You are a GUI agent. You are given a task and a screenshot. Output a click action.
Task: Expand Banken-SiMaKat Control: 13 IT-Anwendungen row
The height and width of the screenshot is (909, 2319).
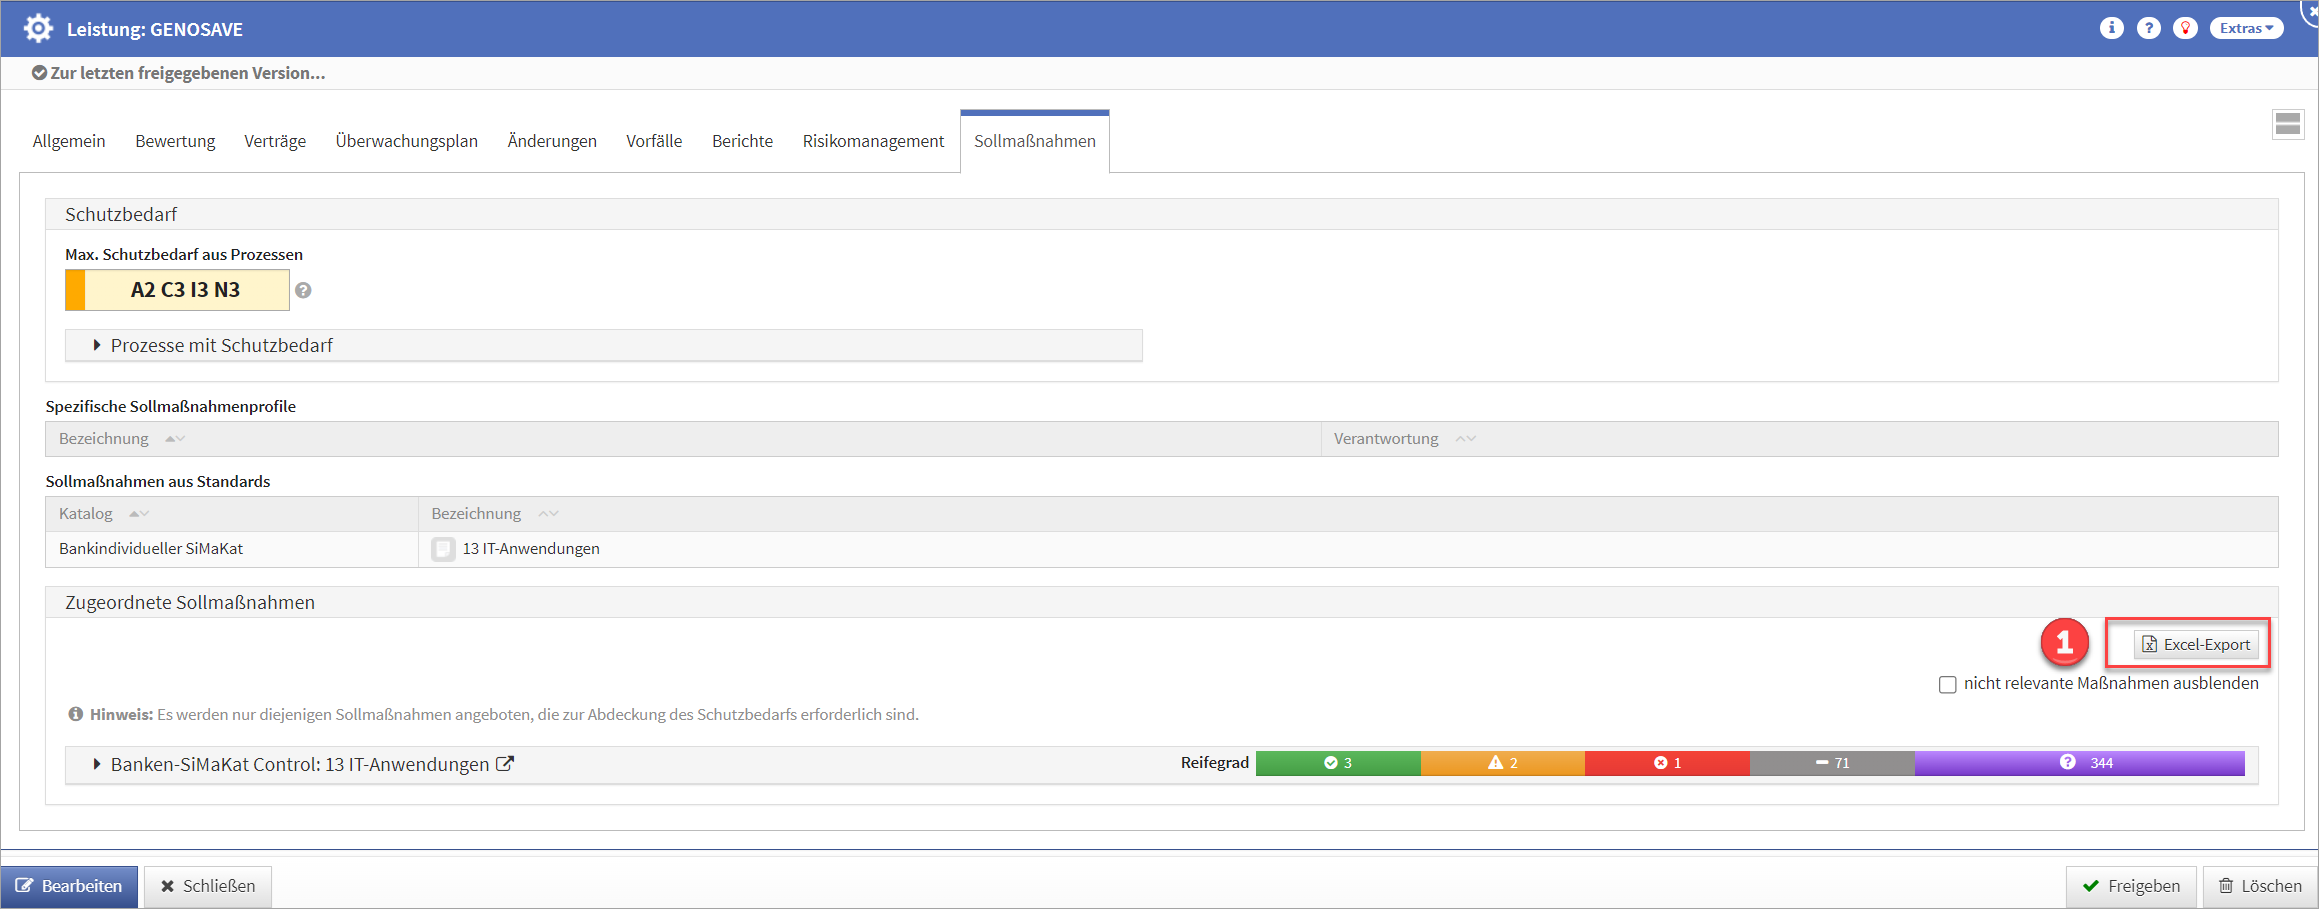click(x=97, y=764)
